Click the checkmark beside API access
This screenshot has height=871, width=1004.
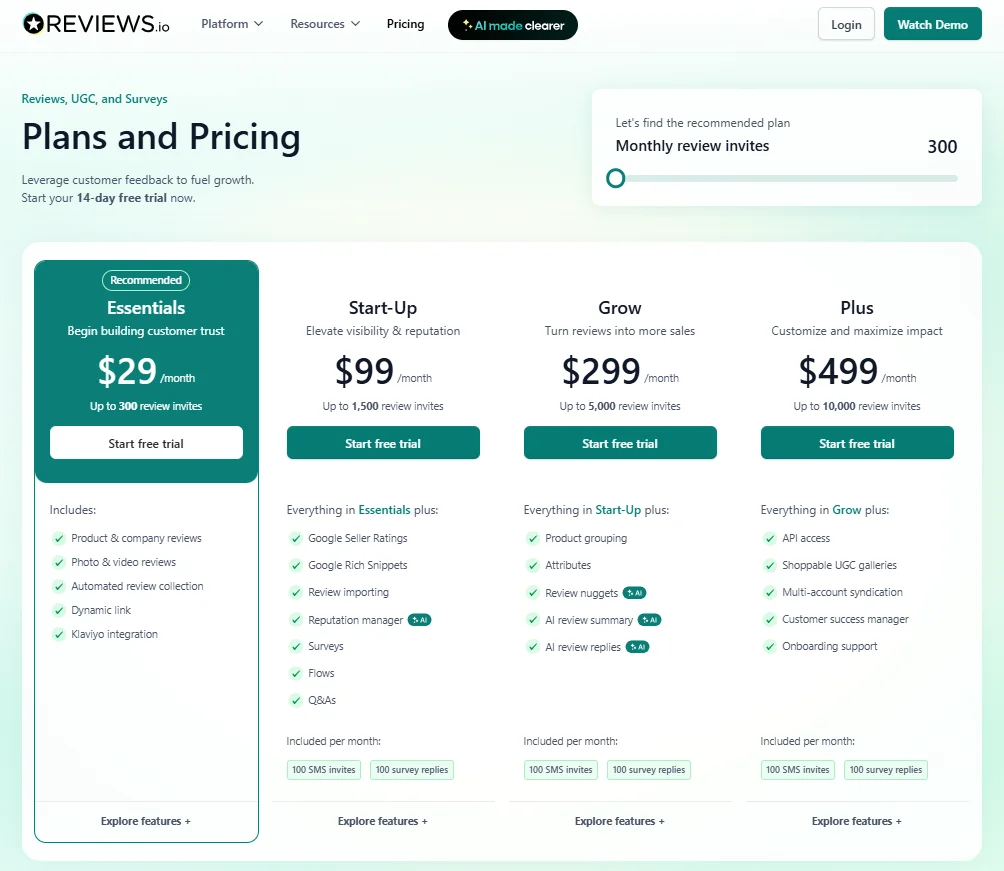pos(770,538)
